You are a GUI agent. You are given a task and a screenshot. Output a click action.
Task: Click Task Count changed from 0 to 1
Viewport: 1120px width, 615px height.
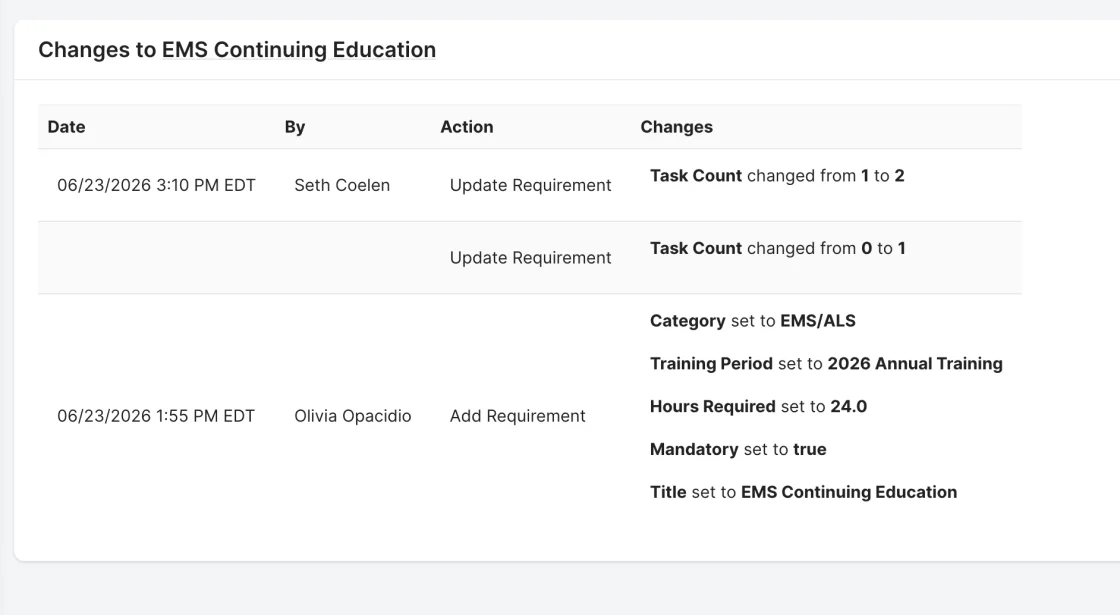[x=778, y=248]
